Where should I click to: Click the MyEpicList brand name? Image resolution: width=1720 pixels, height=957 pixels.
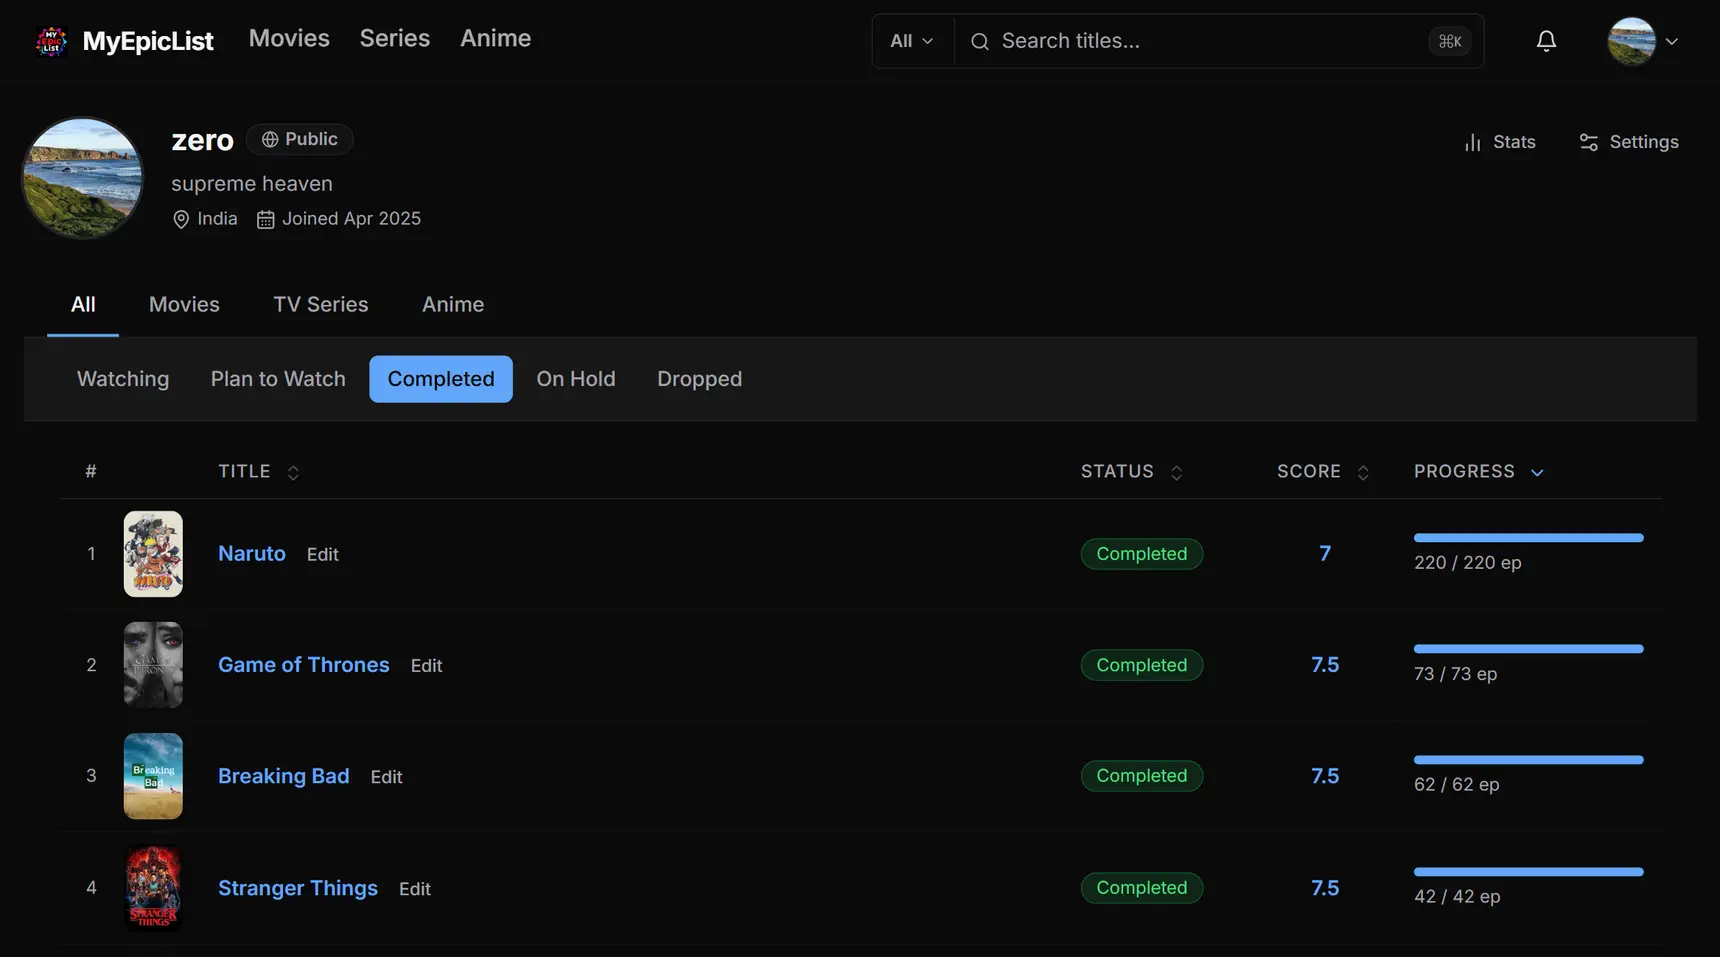pos(148,41)
